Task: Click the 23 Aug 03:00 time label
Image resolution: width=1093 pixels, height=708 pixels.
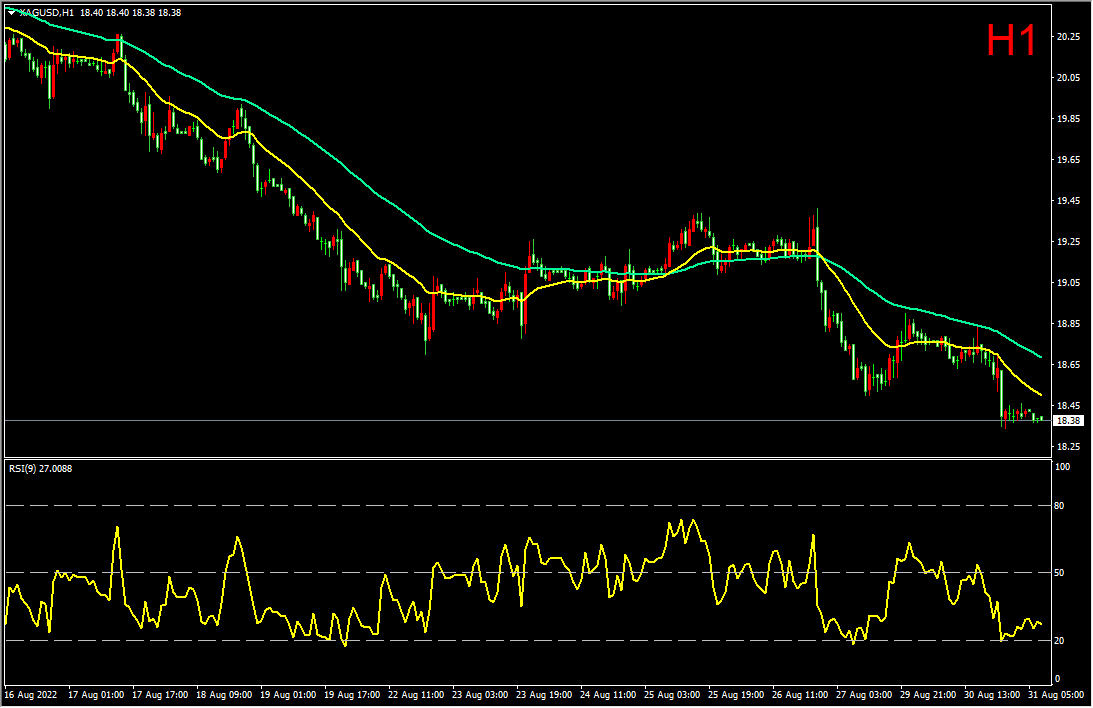Action: (480, 695)
